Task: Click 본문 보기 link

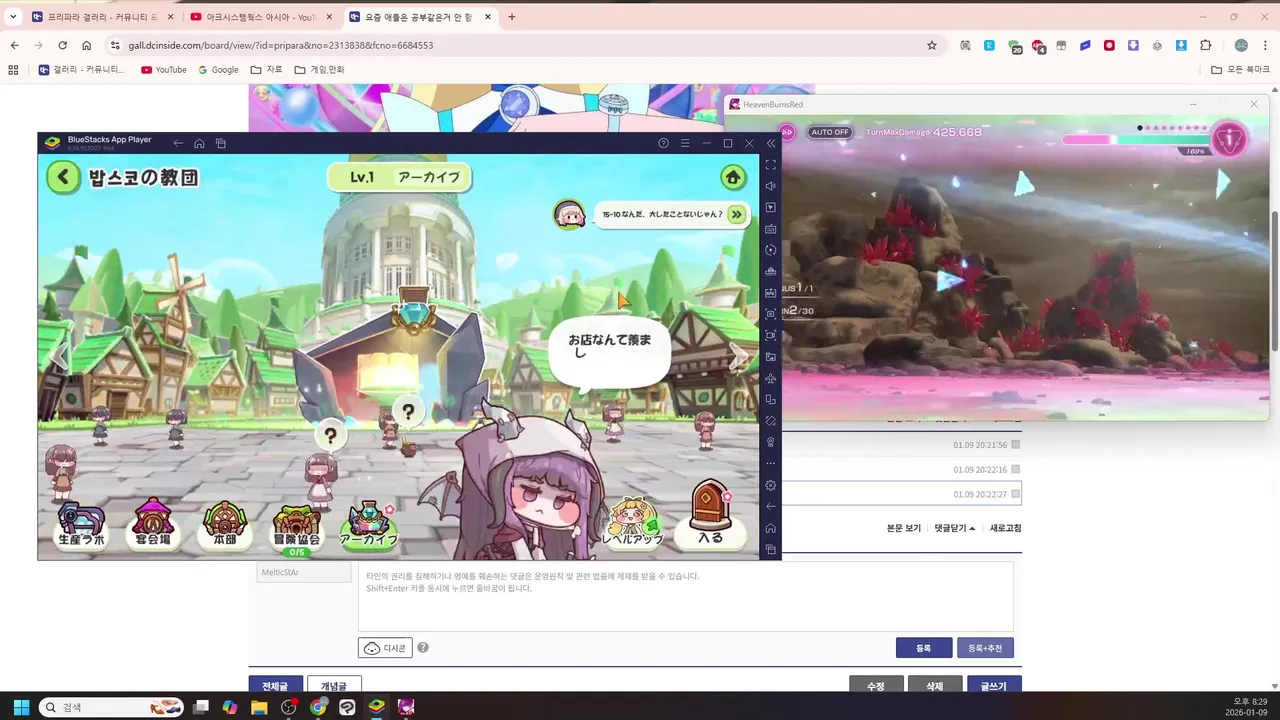Action: (904, 528)
